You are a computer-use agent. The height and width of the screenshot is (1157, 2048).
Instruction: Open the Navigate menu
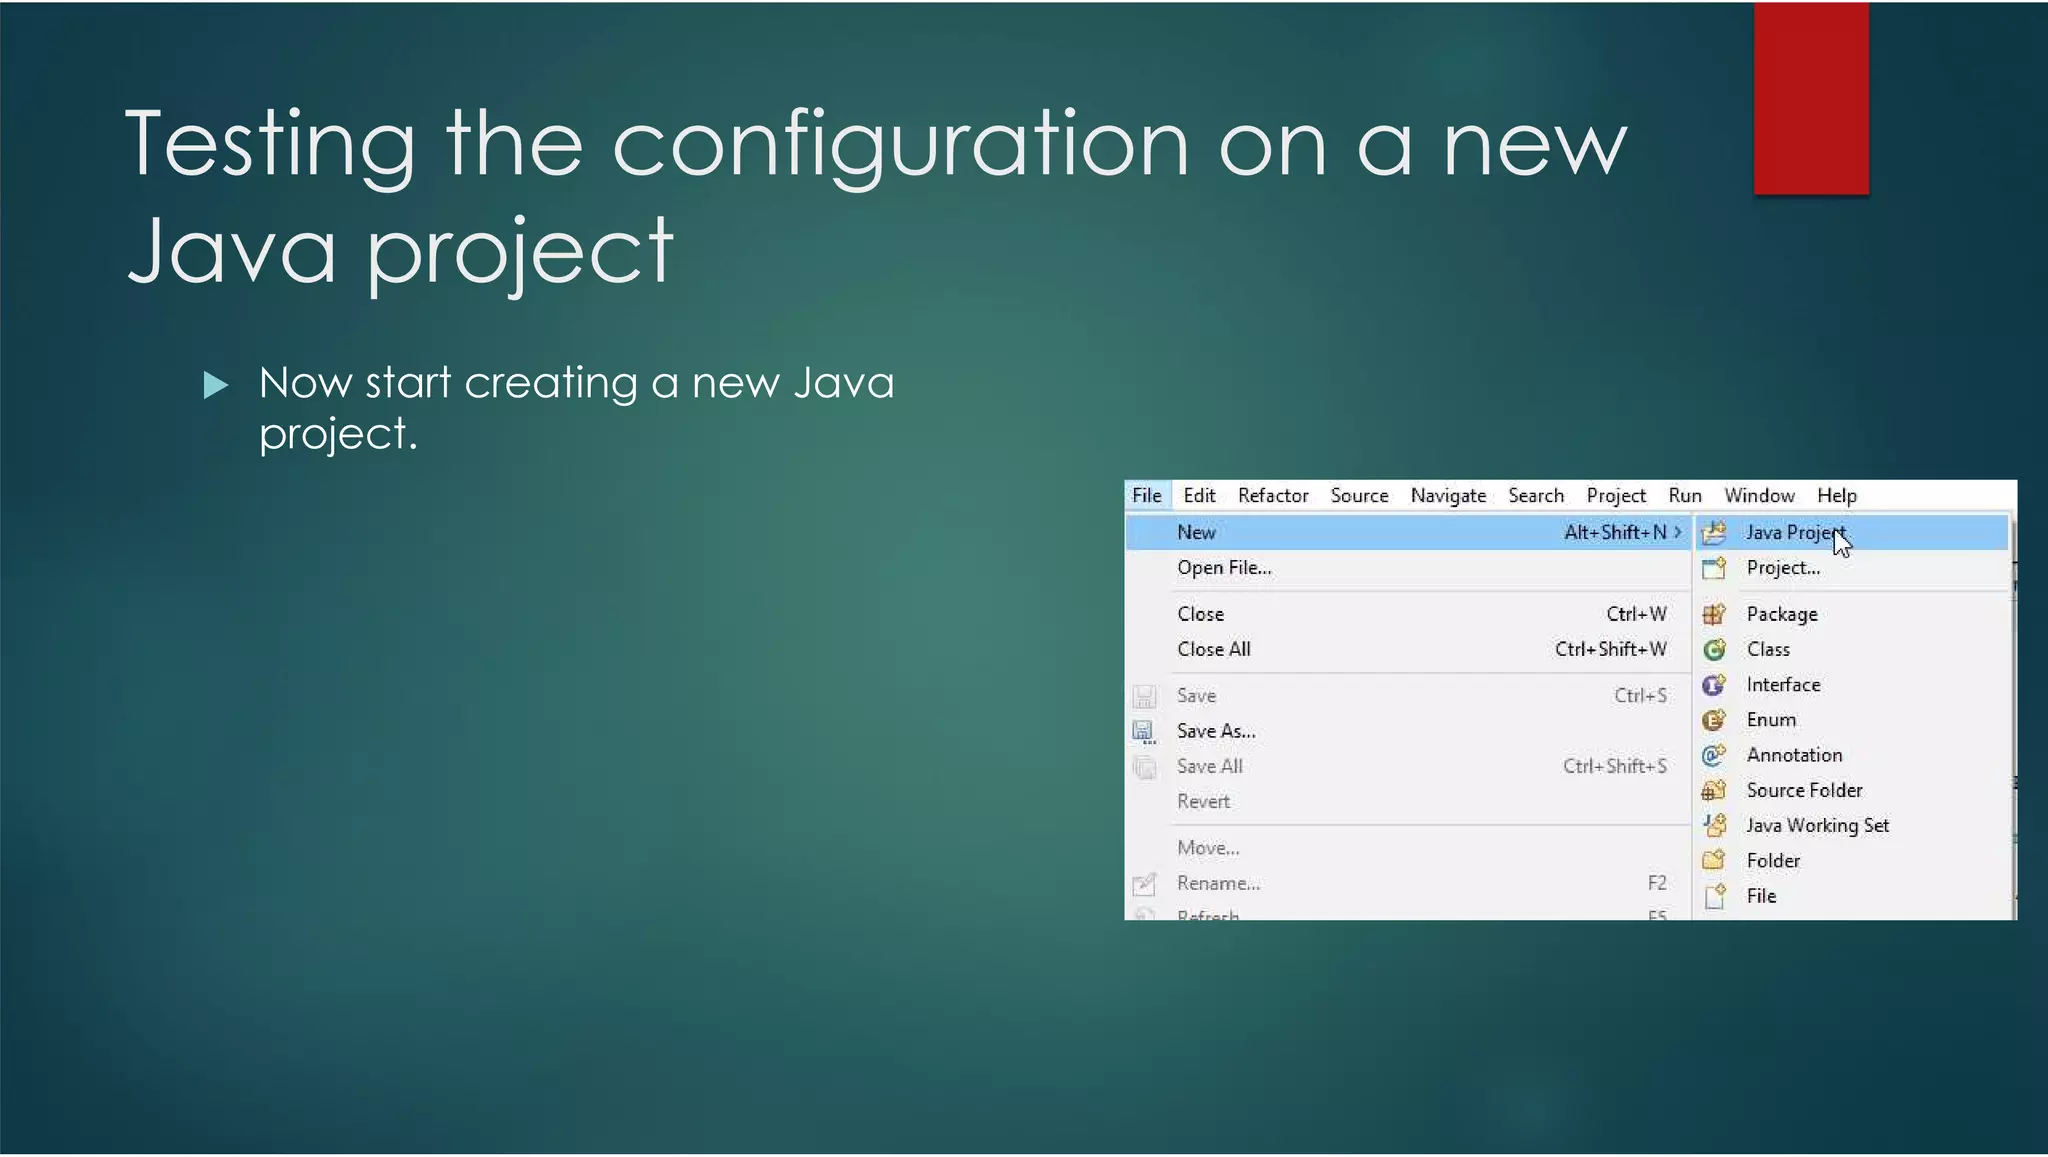click(1447, 495)
